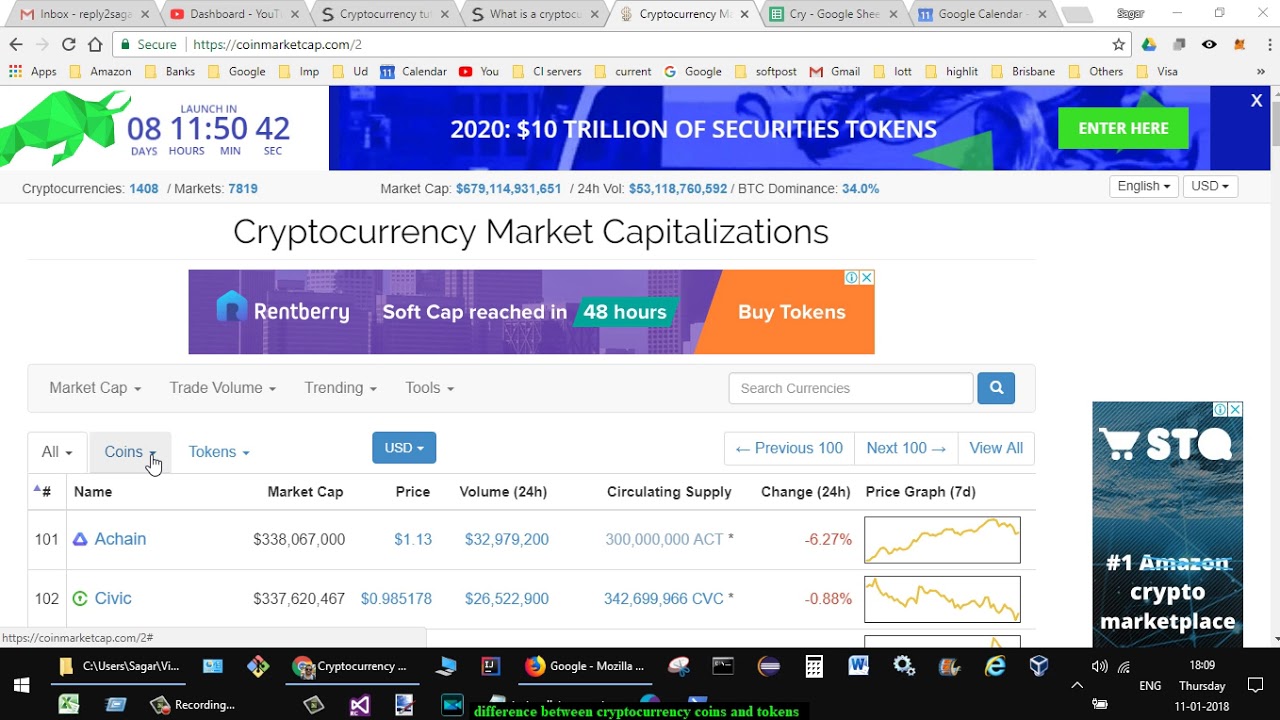Open the Achain coin link
Screen dimensions: 1280x720
click(120, 539)
